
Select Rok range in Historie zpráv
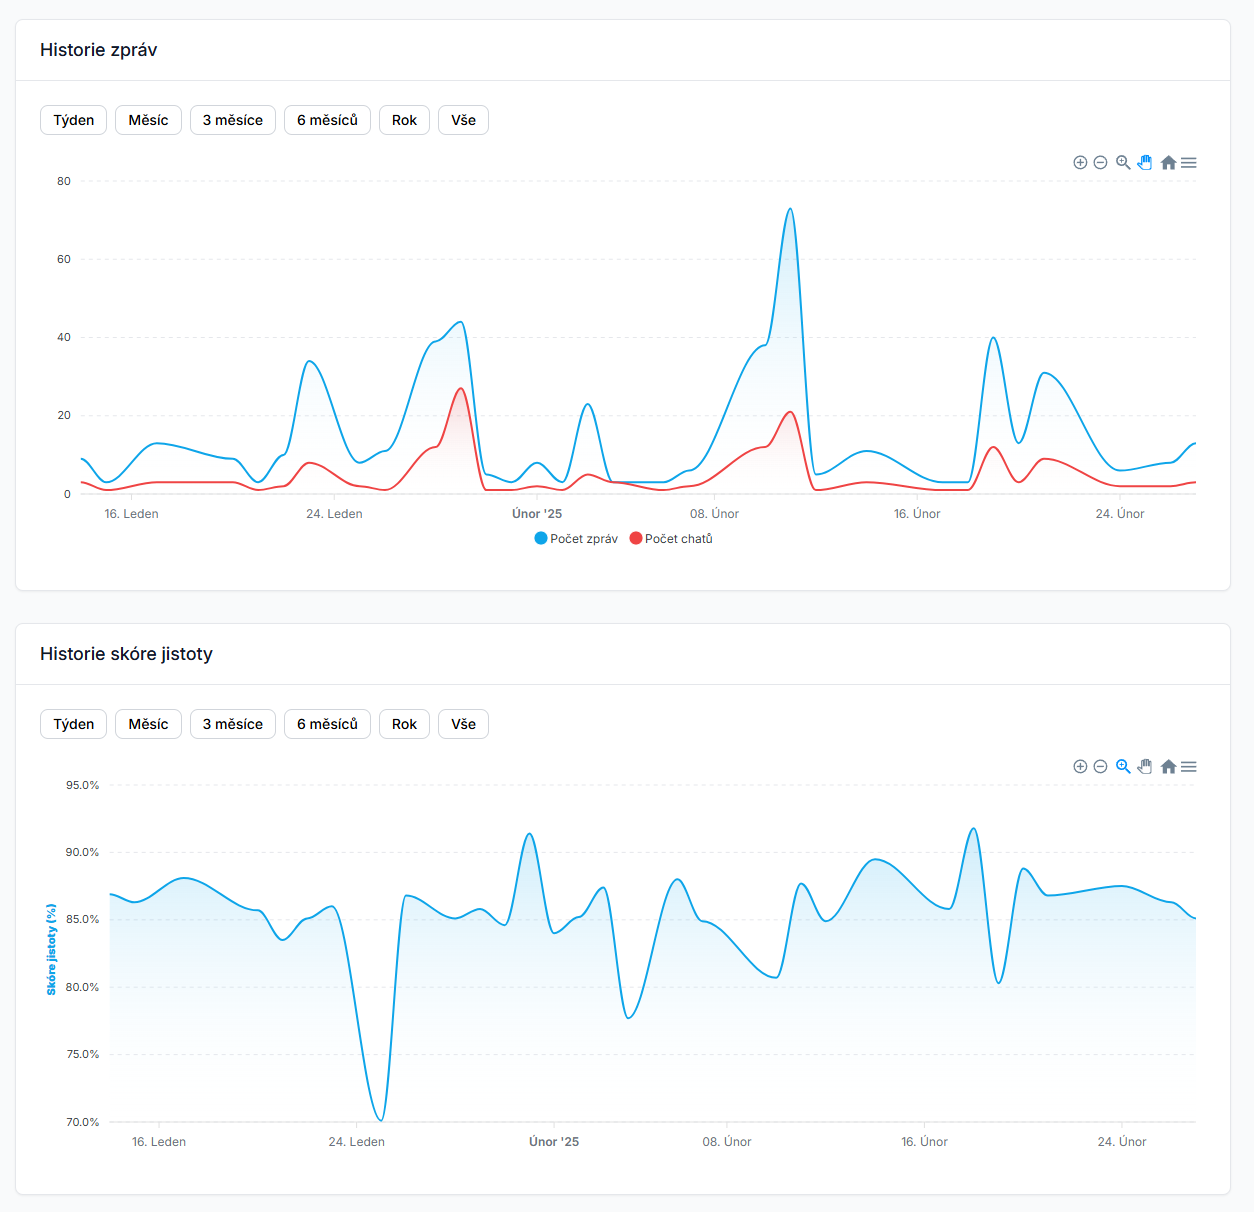click(x=404, y=120)
